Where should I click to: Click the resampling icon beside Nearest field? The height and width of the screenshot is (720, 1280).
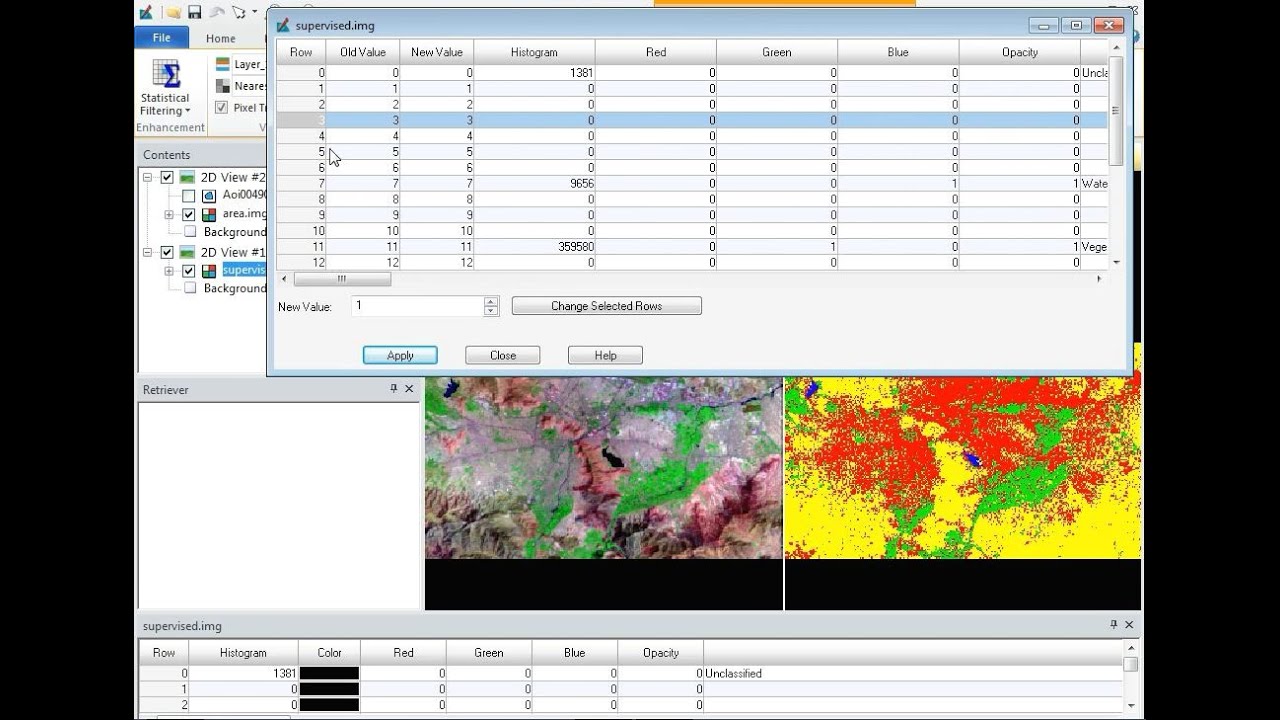point(222,86)
